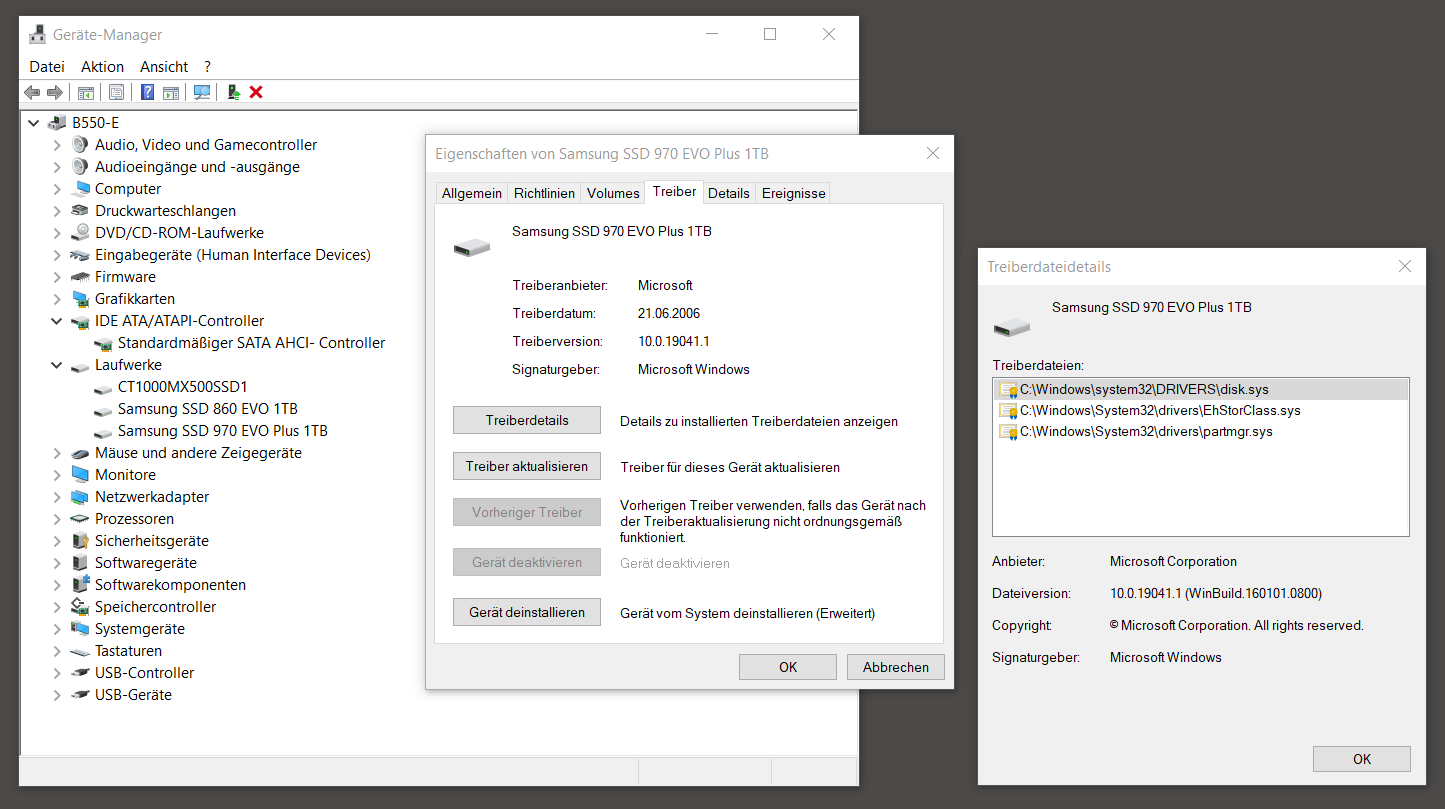
Task: Select the CT1000MX500SSD1 drive
Action: pos(182,387)
